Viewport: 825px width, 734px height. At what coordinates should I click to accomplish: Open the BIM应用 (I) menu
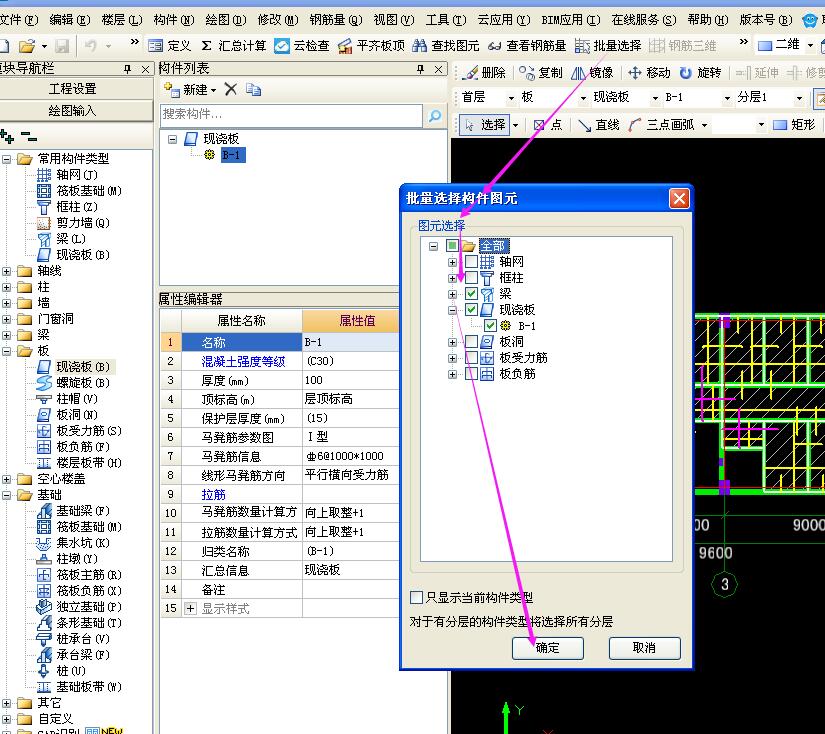[570, 20]
